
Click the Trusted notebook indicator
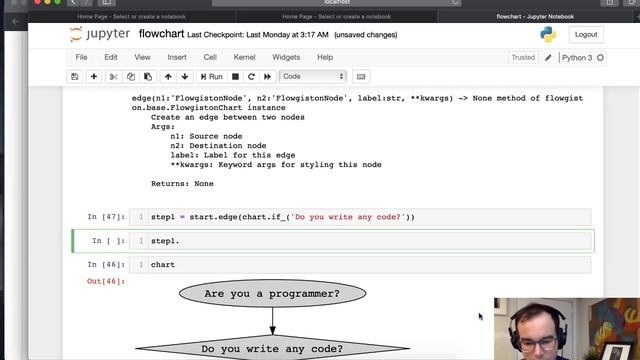coord(523,58)
